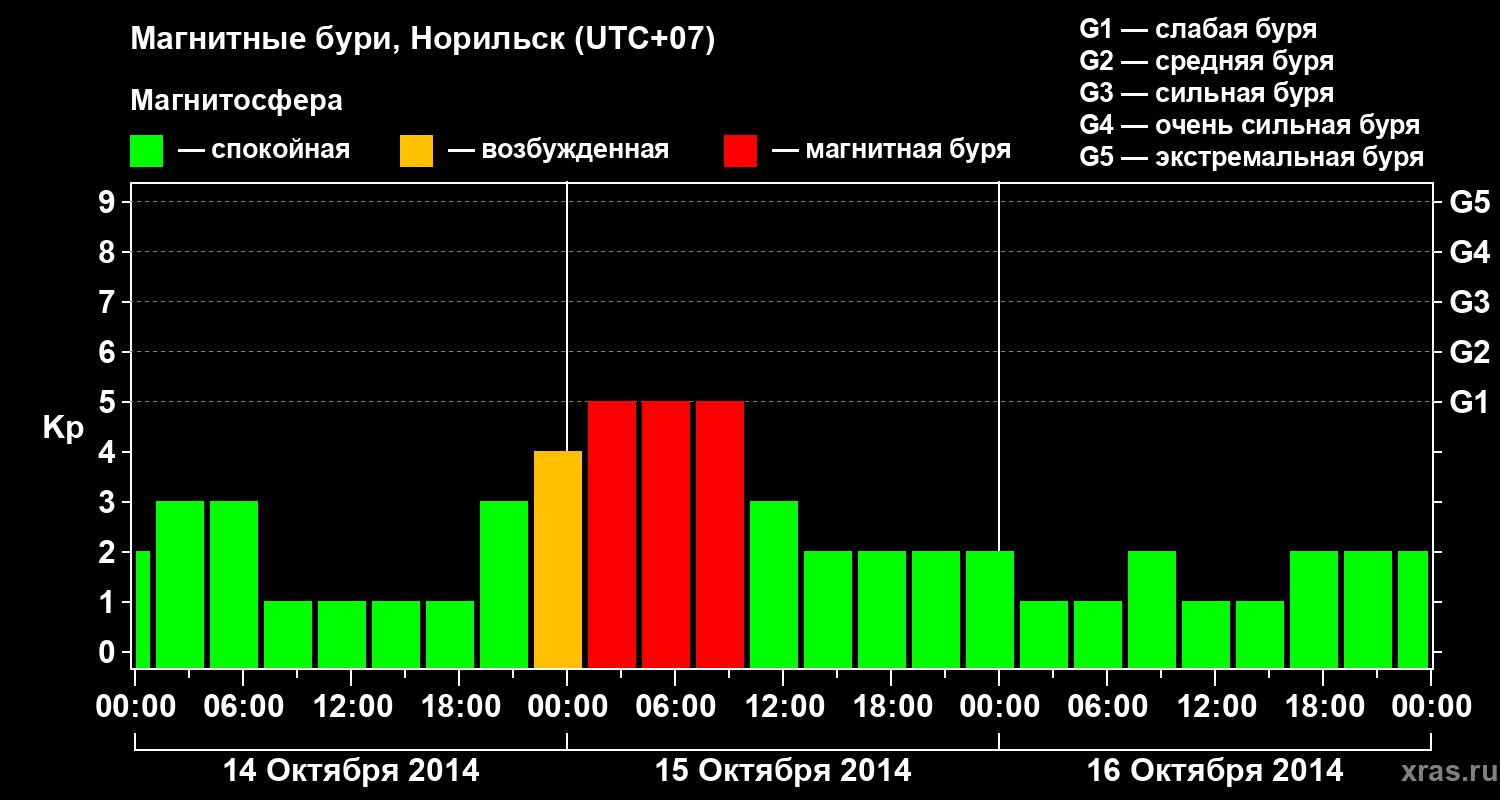
Task: Click the green Kp 3 bar at 12:00 on 15 October
Action: pos(774,585)
